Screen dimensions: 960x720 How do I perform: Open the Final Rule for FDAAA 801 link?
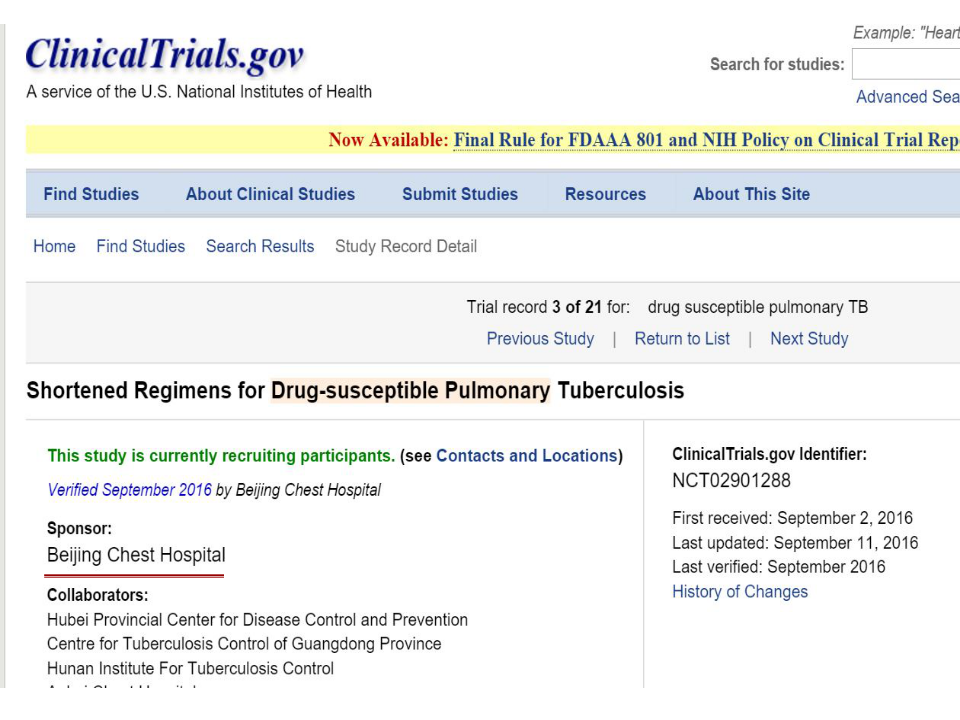click(x=705, y=140)
